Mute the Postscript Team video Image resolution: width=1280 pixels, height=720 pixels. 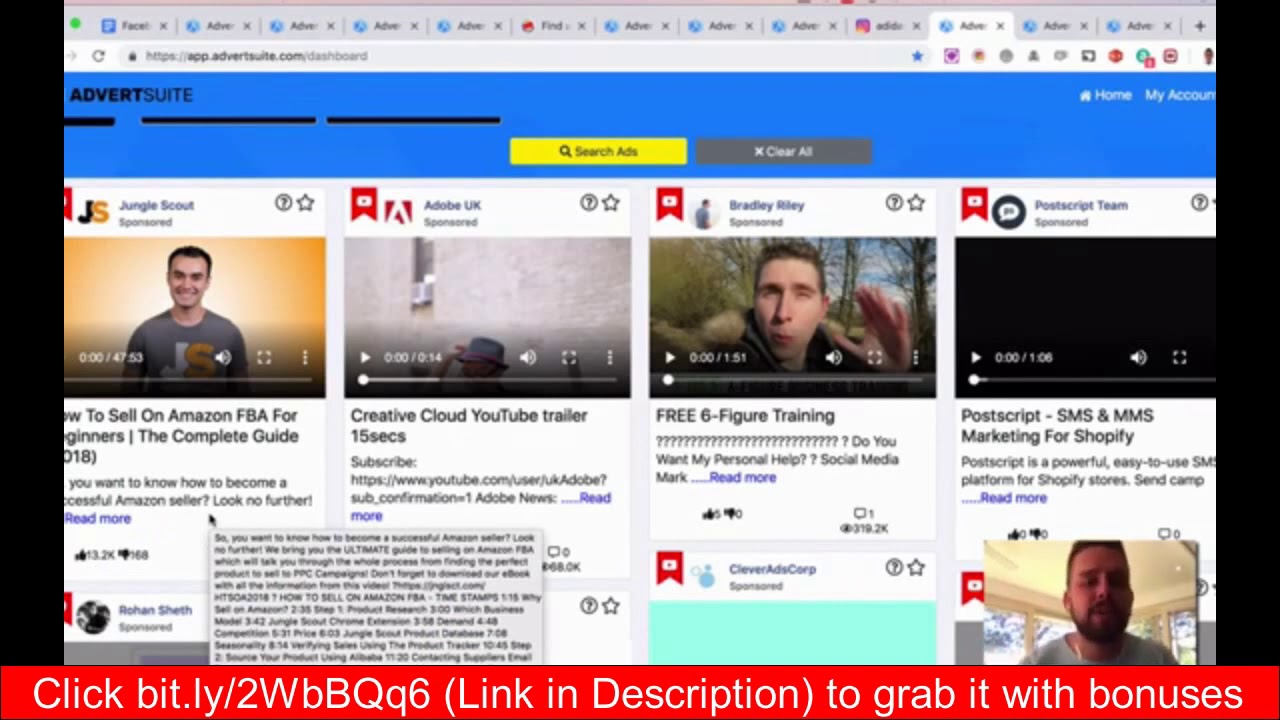[1138, 357]
